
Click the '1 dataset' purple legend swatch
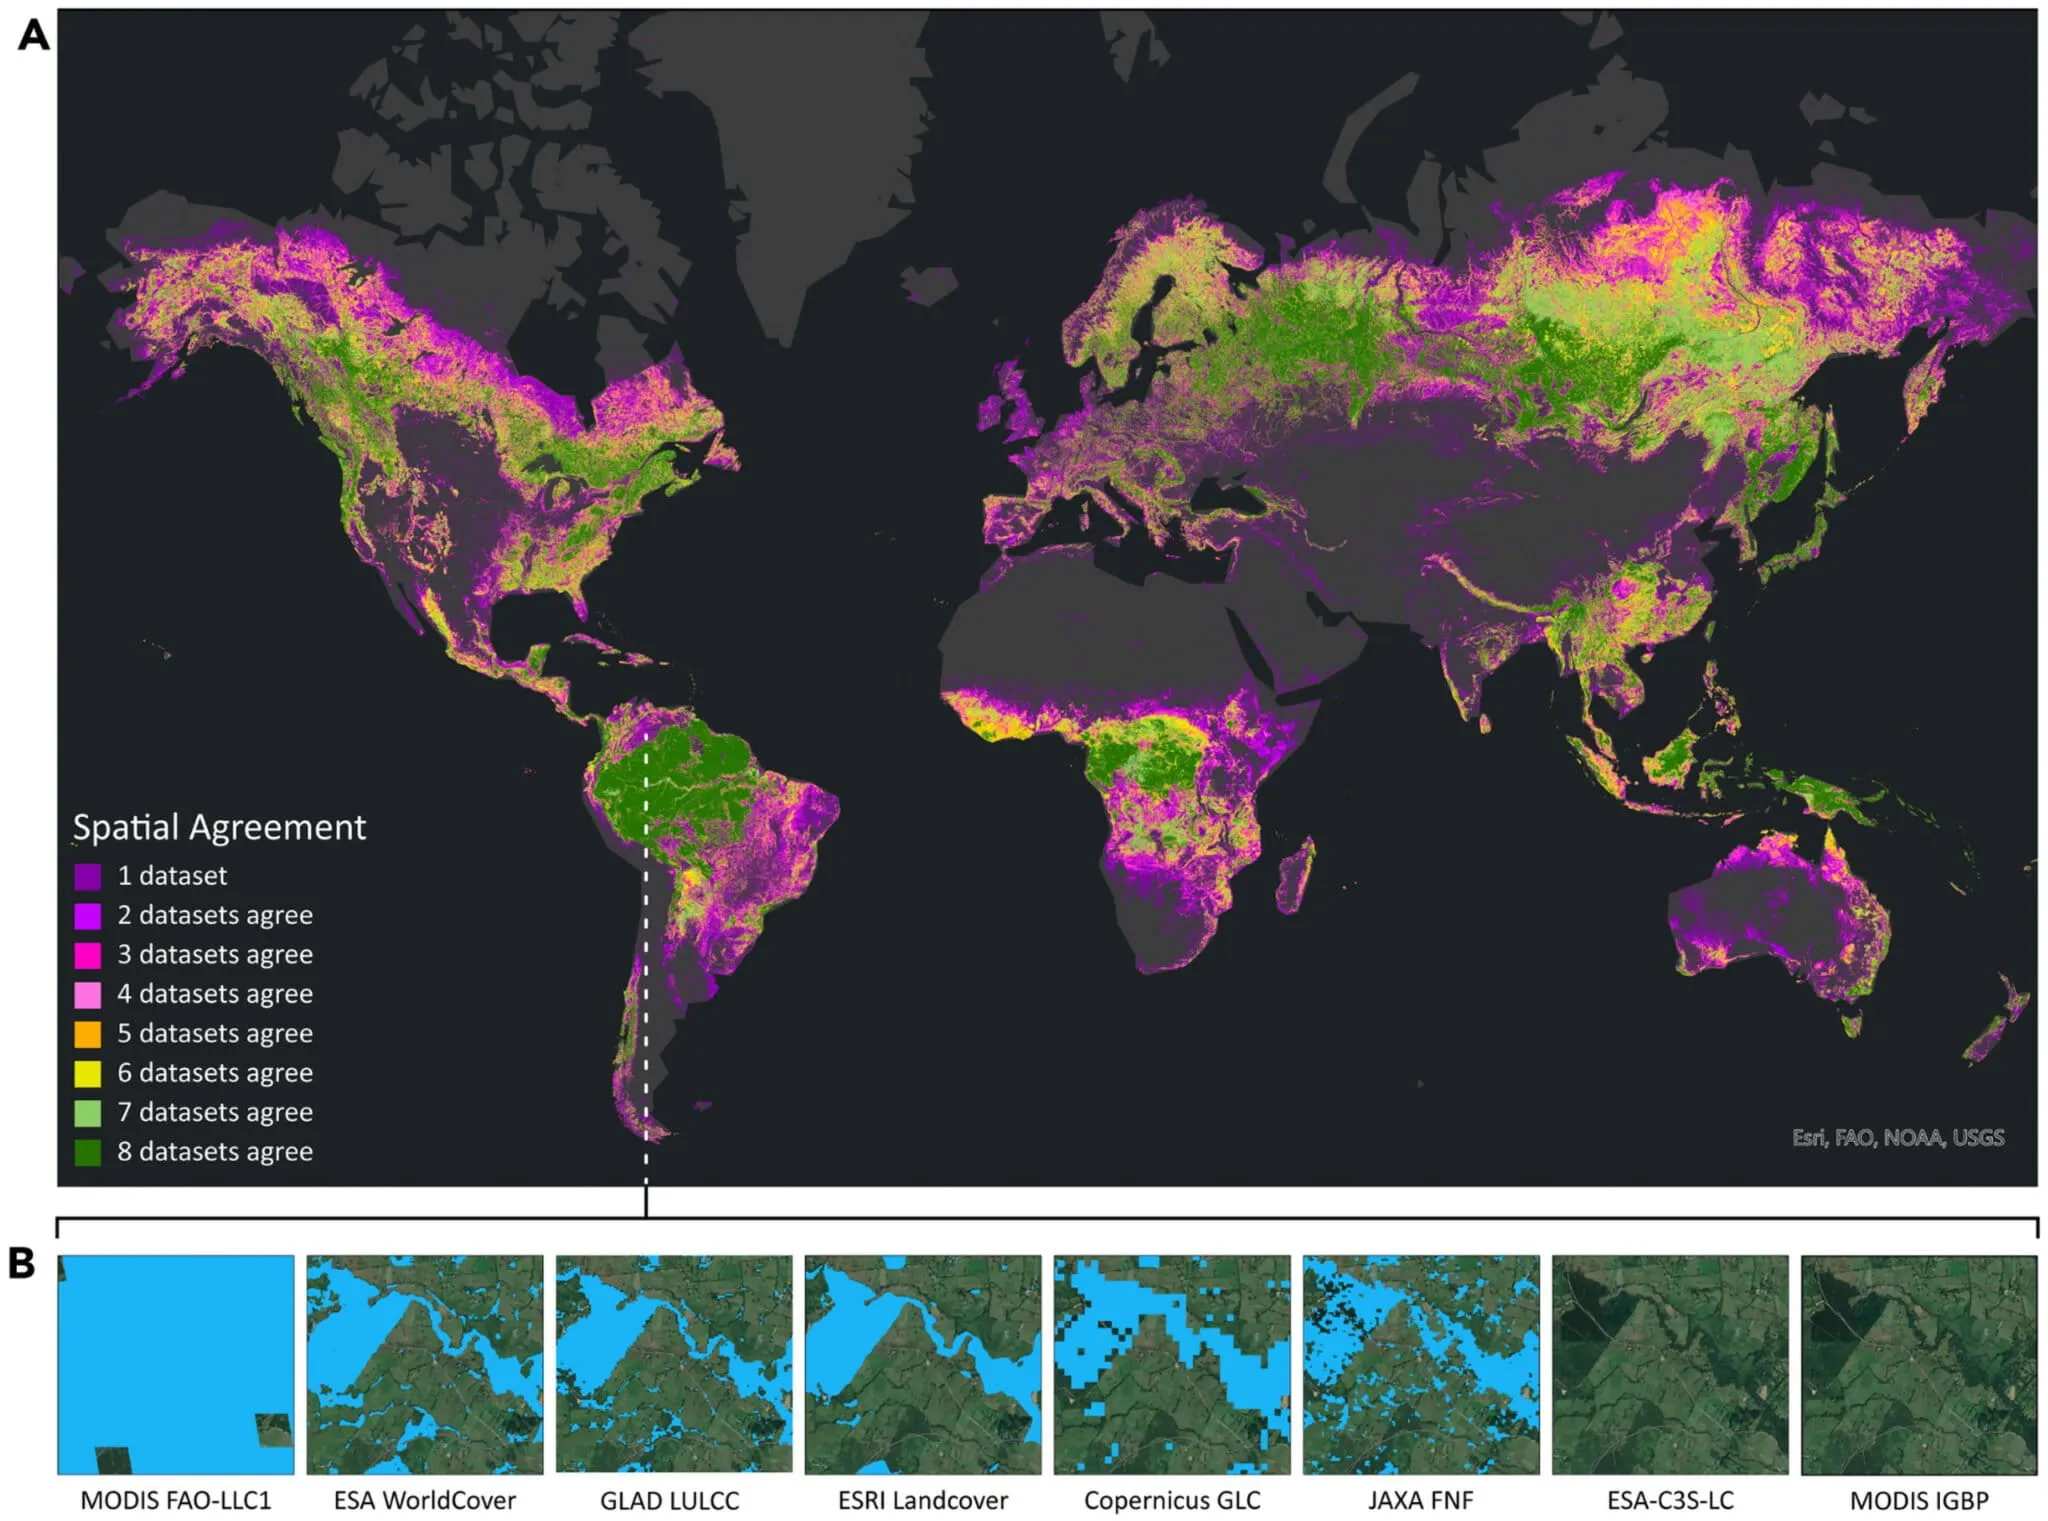[88, 877]
